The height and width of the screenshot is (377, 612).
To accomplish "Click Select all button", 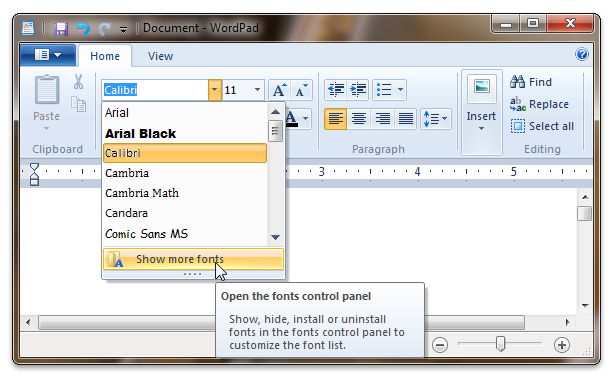I will [x=542, y=126].
